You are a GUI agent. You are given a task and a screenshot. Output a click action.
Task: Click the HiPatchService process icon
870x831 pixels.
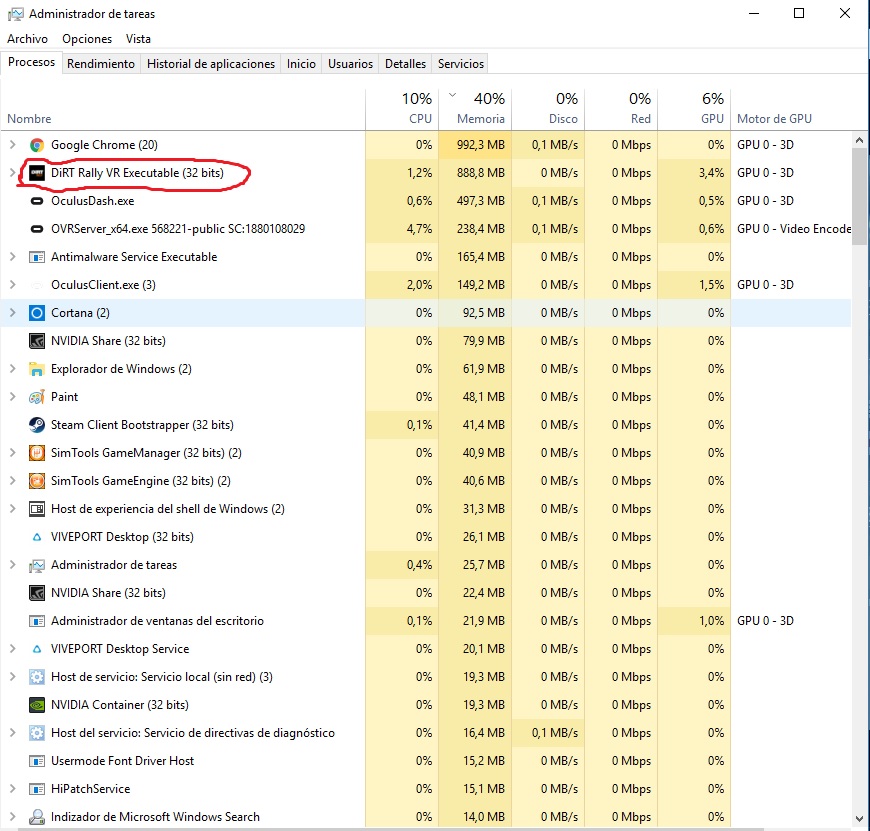pyautogui.click(x=37, y=789)
